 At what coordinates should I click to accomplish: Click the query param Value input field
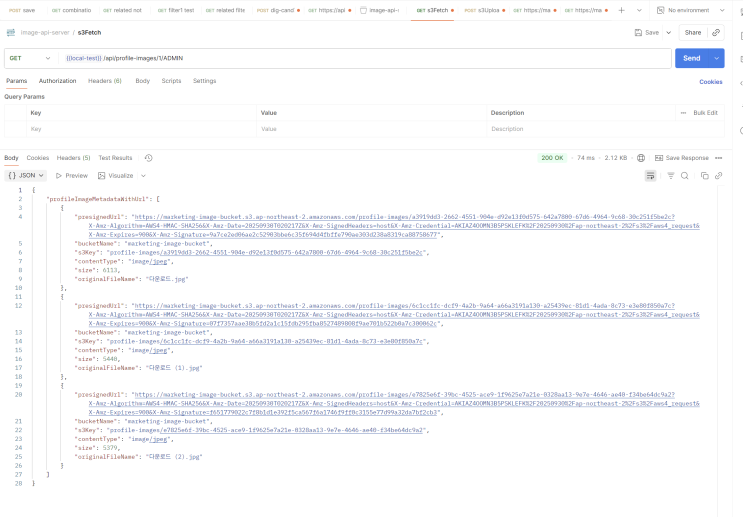coord(372,129)
